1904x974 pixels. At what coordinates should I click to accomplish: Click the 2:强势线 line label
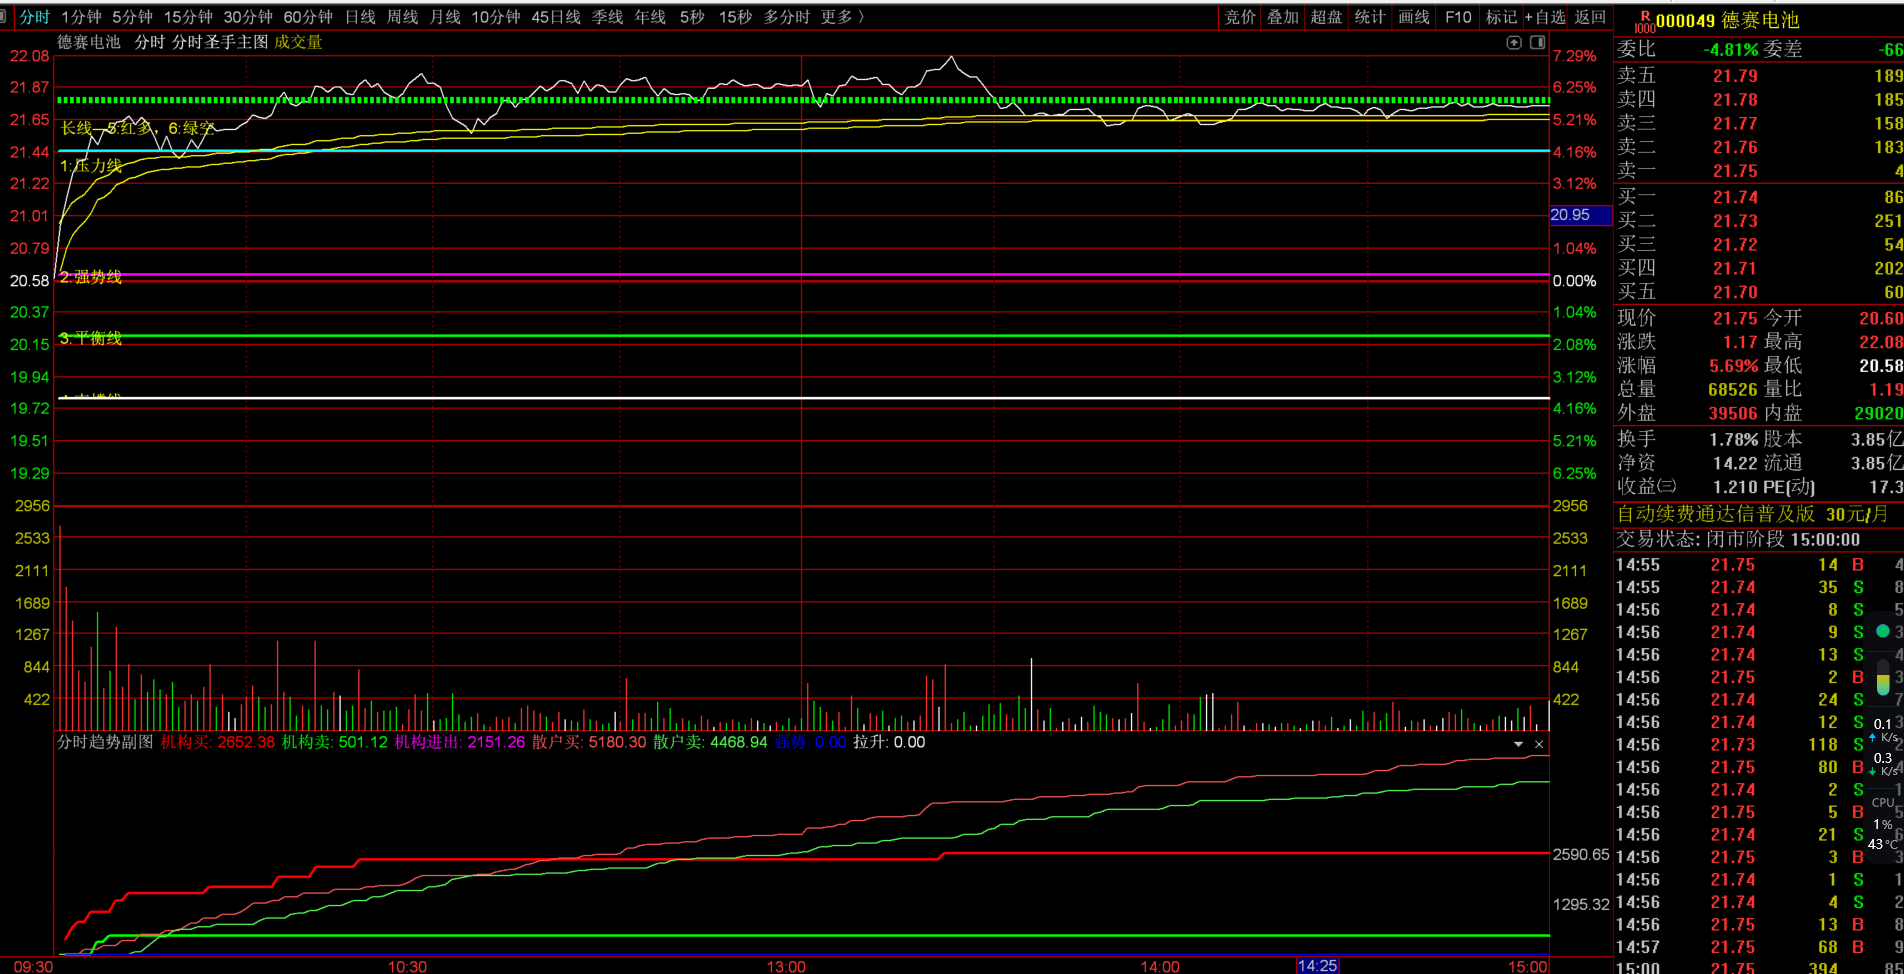click(x=90, y=277)
